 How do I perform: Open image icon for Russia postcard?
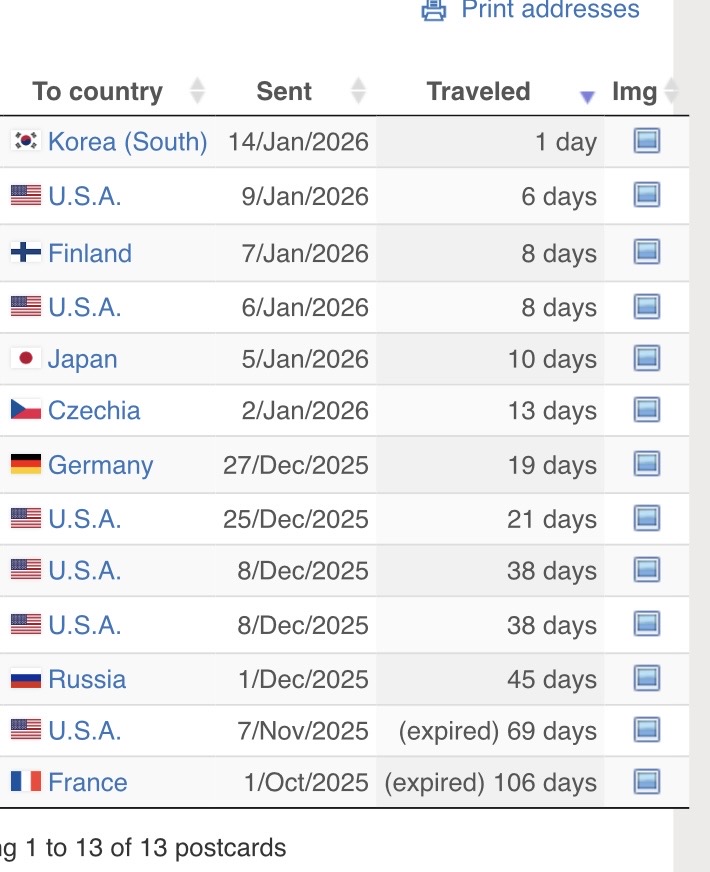point(647,679)
